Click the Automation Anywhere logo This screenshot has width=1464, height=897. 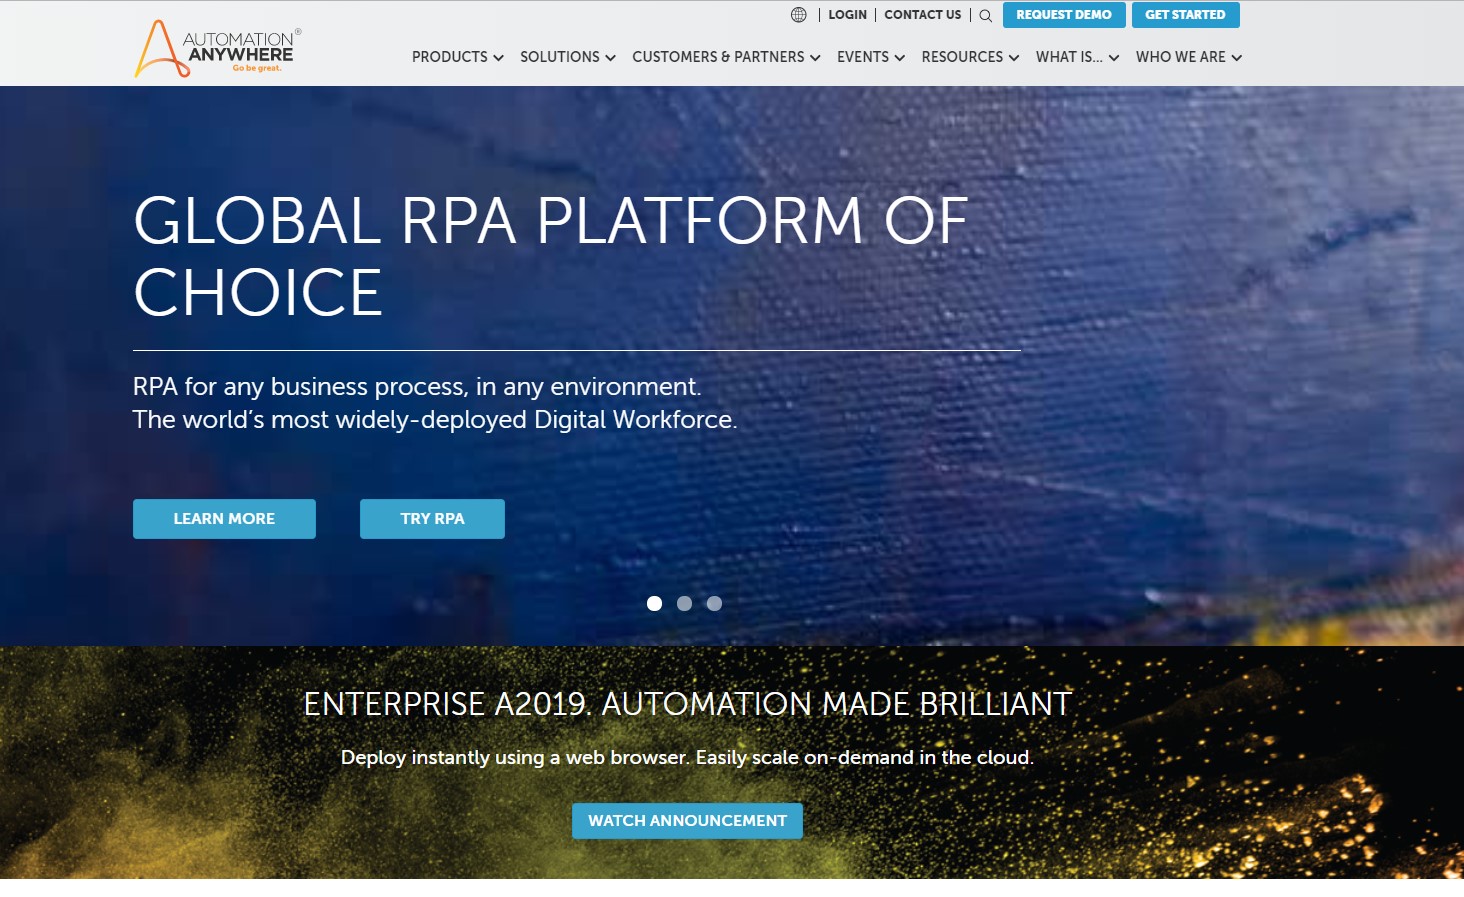(x=218, y=49)
